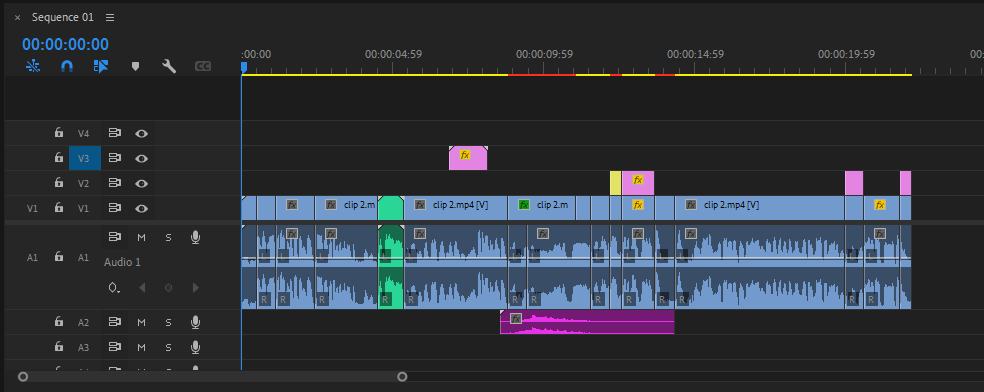Viewport: 984px width, 392px height.
Task: Select the clip 2.mp4 [V] clip after the green clip
Action: point(456,208)
